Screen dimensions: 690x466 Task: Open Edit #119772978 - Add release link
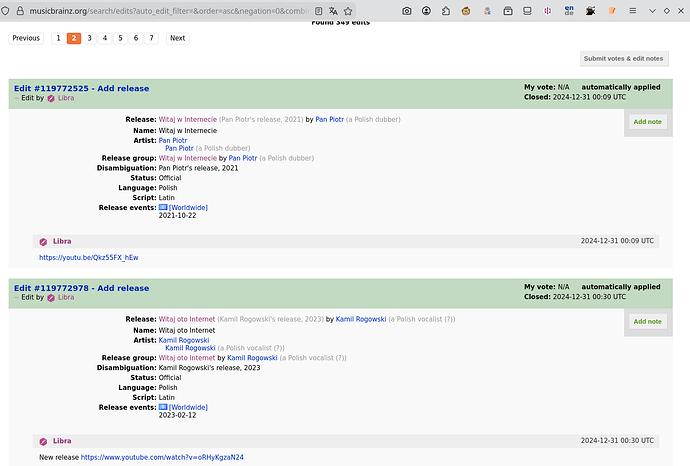tap(81, 288)
